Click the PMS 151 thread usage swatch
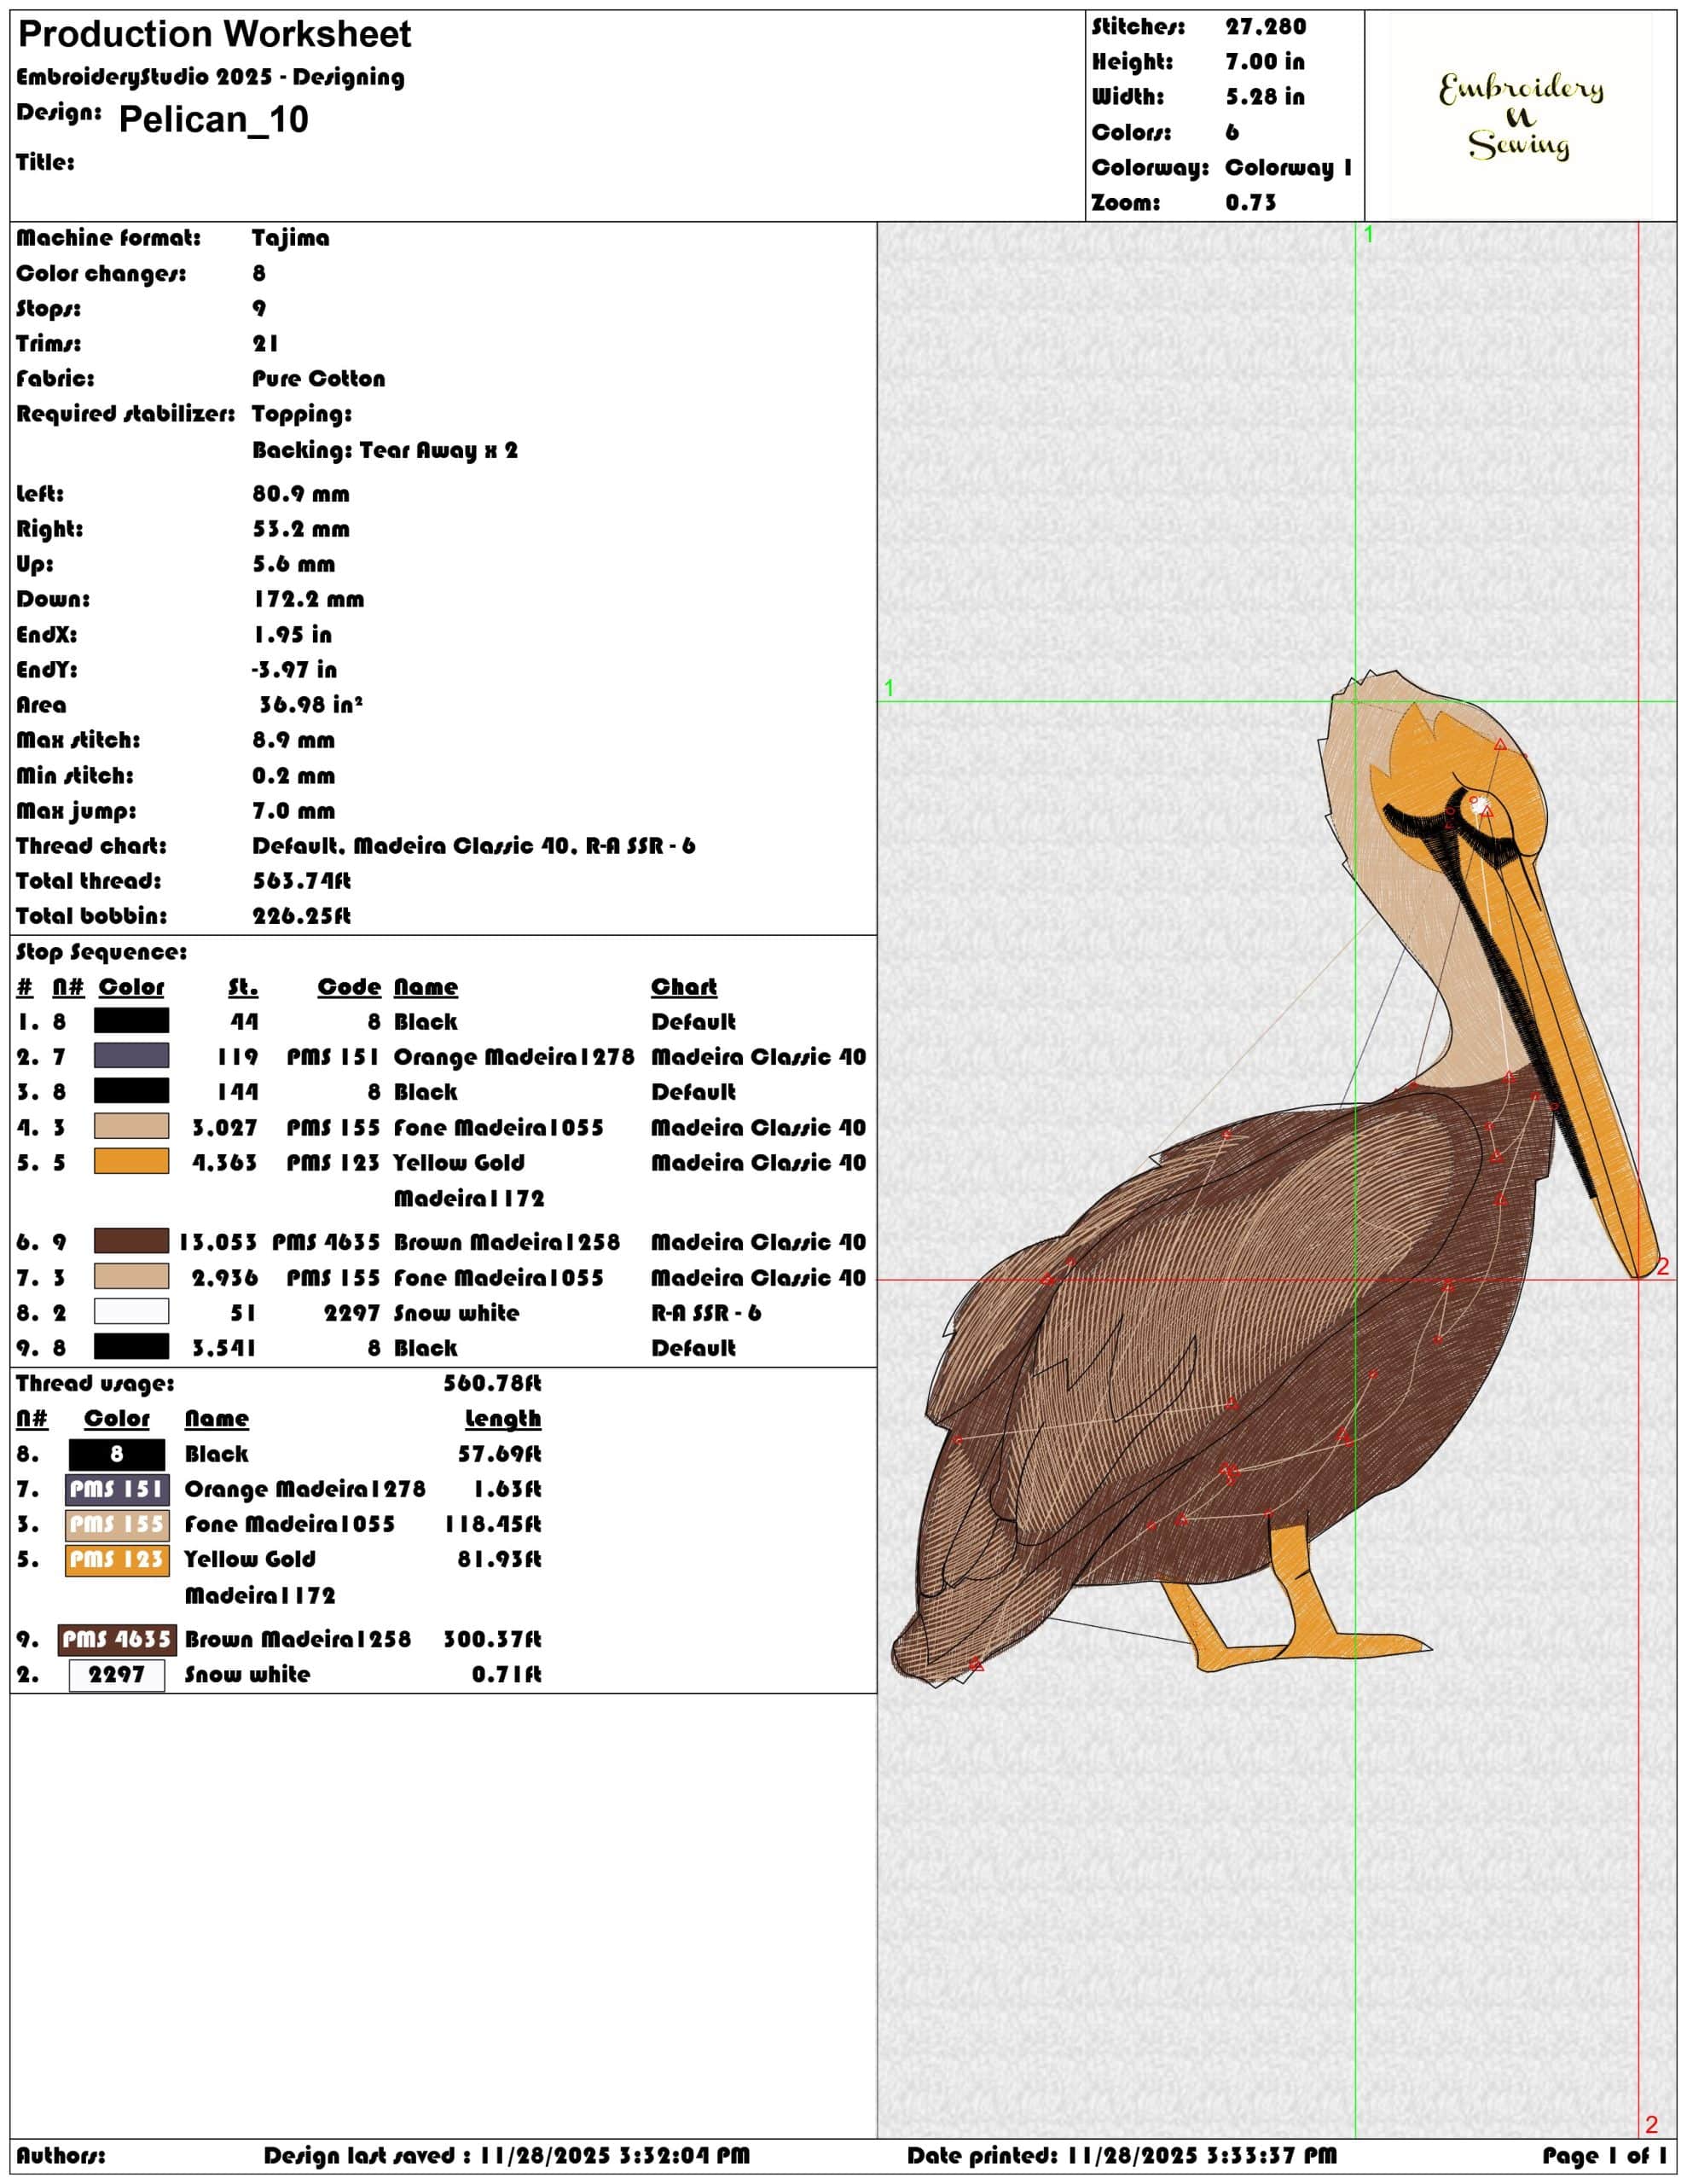Screen dimensions: 1687x2184 [117, 1489]
